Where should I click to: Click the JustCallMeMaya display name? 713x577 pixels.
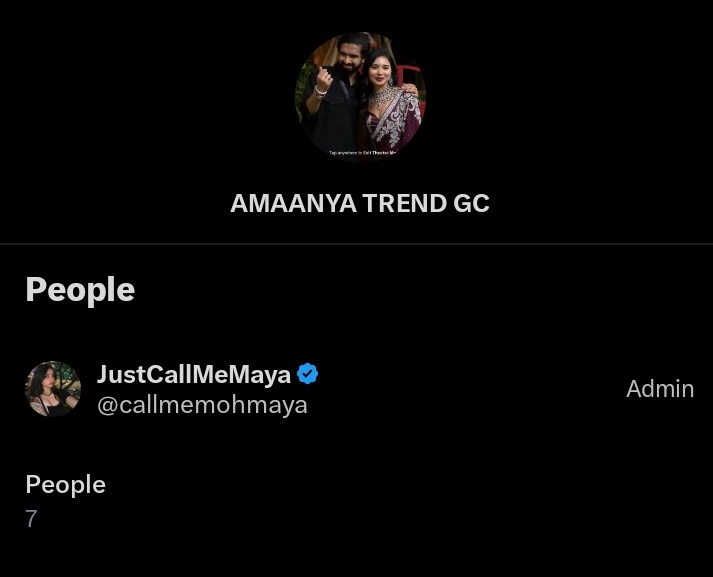click(194, 374)
